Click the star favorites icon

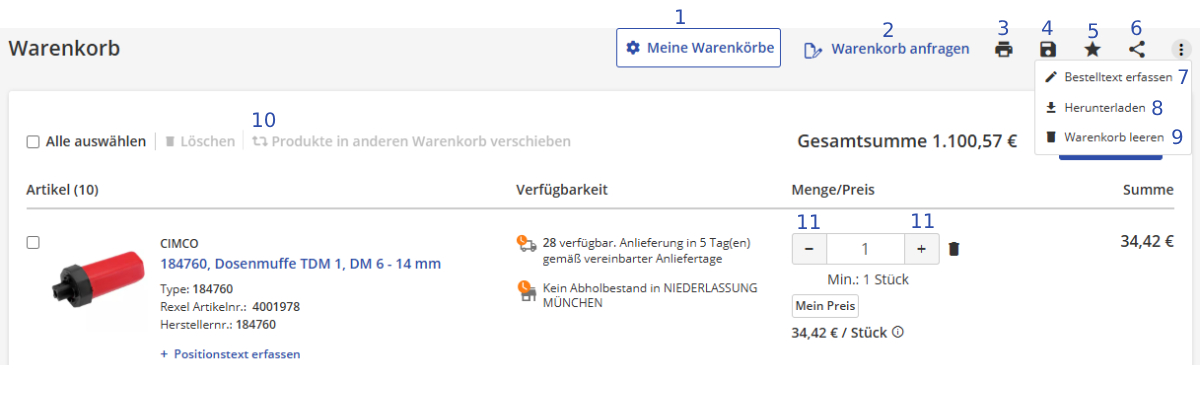[x=1092, y=49]
